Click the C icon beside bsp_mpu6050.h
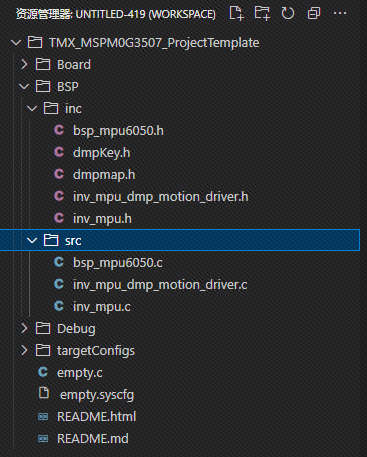This screenshot has width=367, height=457. 59,130
